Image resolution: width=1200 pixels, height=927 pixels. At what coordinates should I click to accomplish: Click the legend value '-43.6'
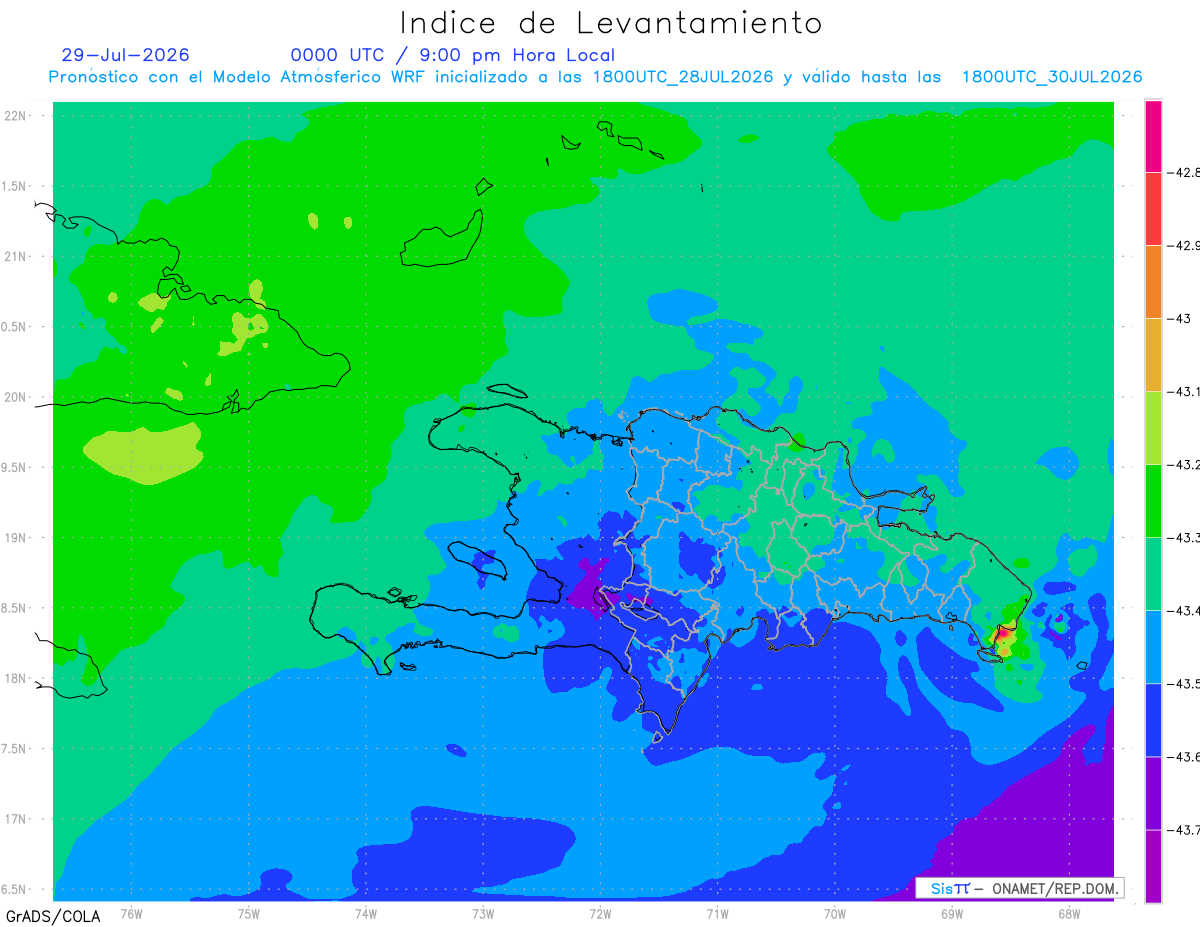coord(1183,757)
